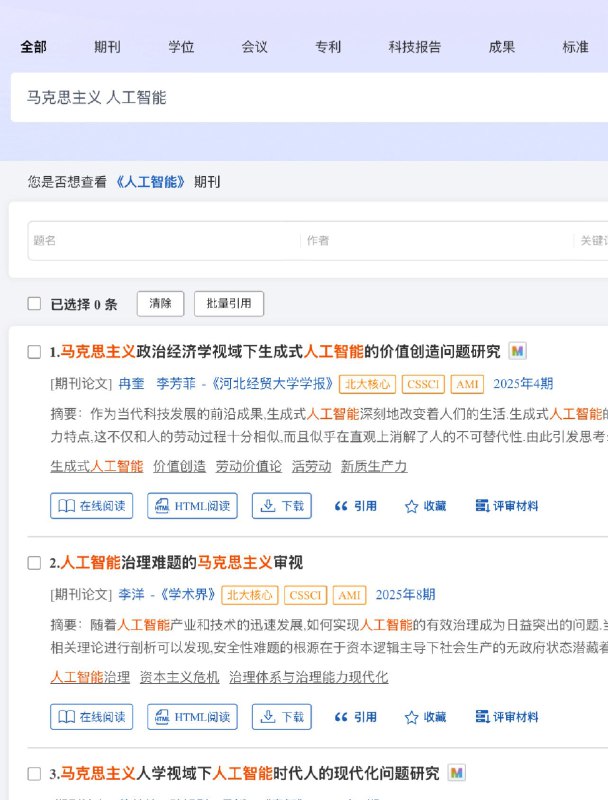Click the 批量引用 button
This screenshot has width=608, height=800.
pyautogui.click(x=229, y=304)
